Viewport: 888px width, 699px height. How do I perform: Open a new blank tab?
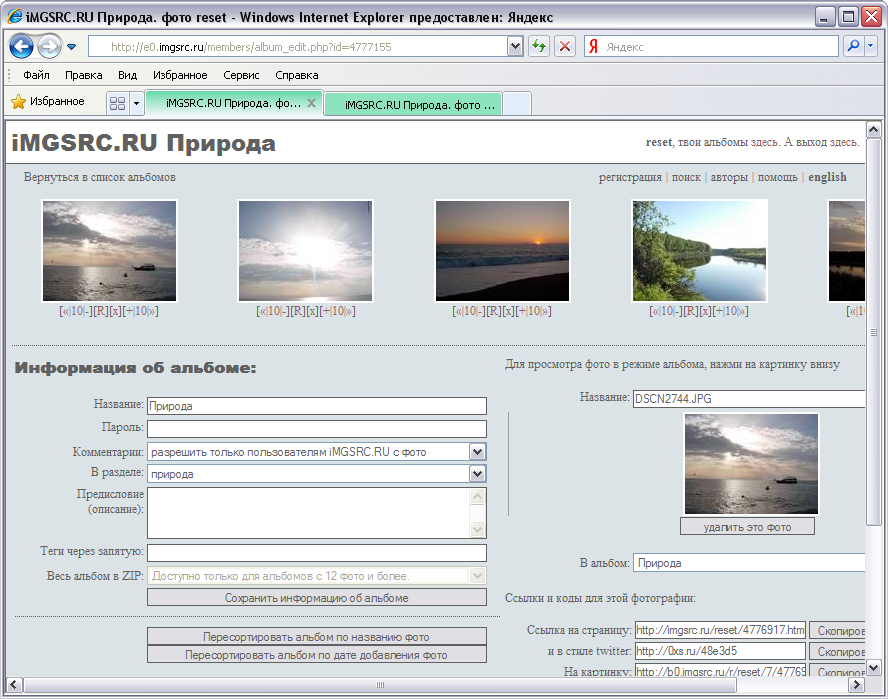pos(515,102)
